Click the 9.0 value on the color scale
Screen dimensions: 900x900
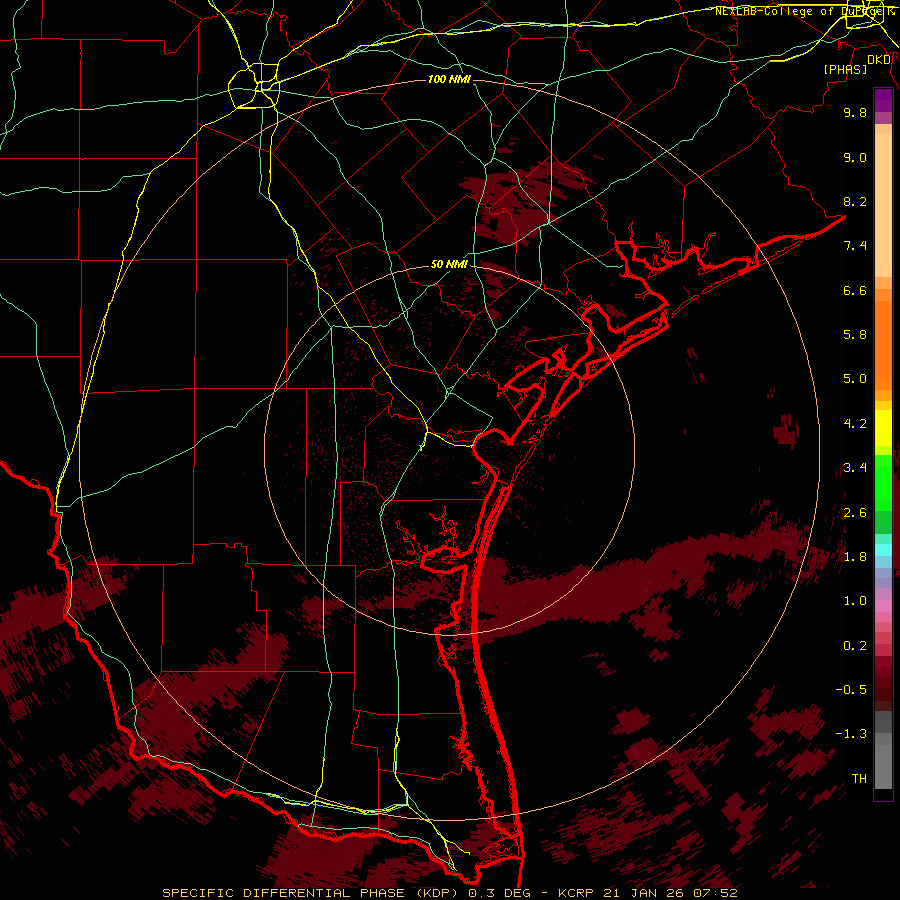coord(855,157)
